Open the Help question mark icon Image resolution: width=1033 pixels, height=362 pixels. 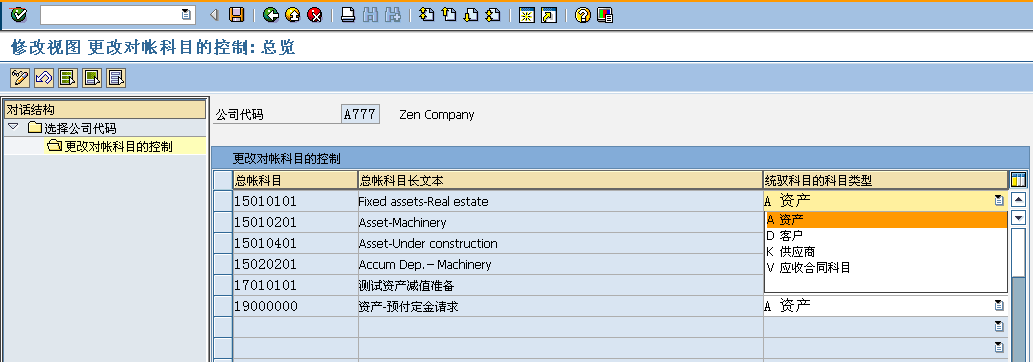(x=582, y=15)
